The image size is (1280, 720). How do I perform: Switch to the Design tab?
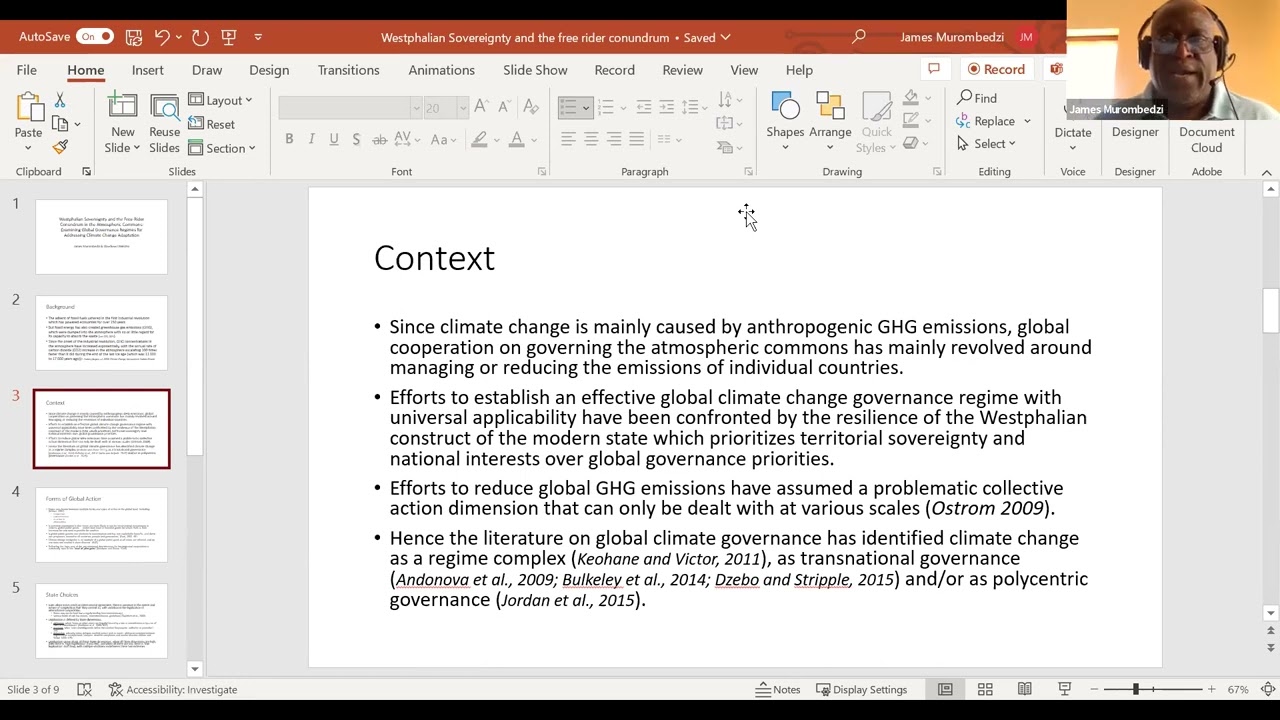[269, 70]
